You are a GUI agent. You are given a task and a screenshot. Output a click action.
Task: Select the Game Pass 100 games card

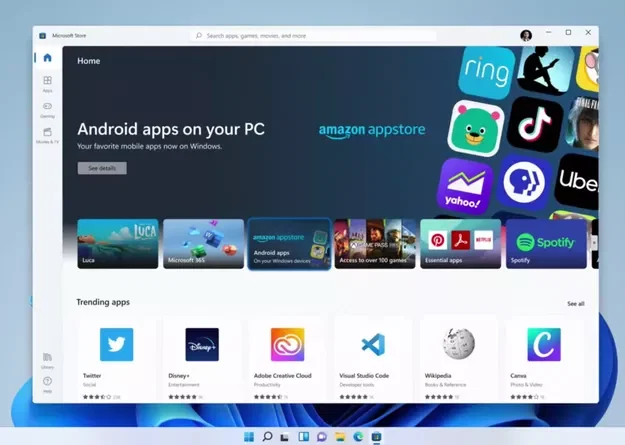pyautogui.click(x=375, y=244)
